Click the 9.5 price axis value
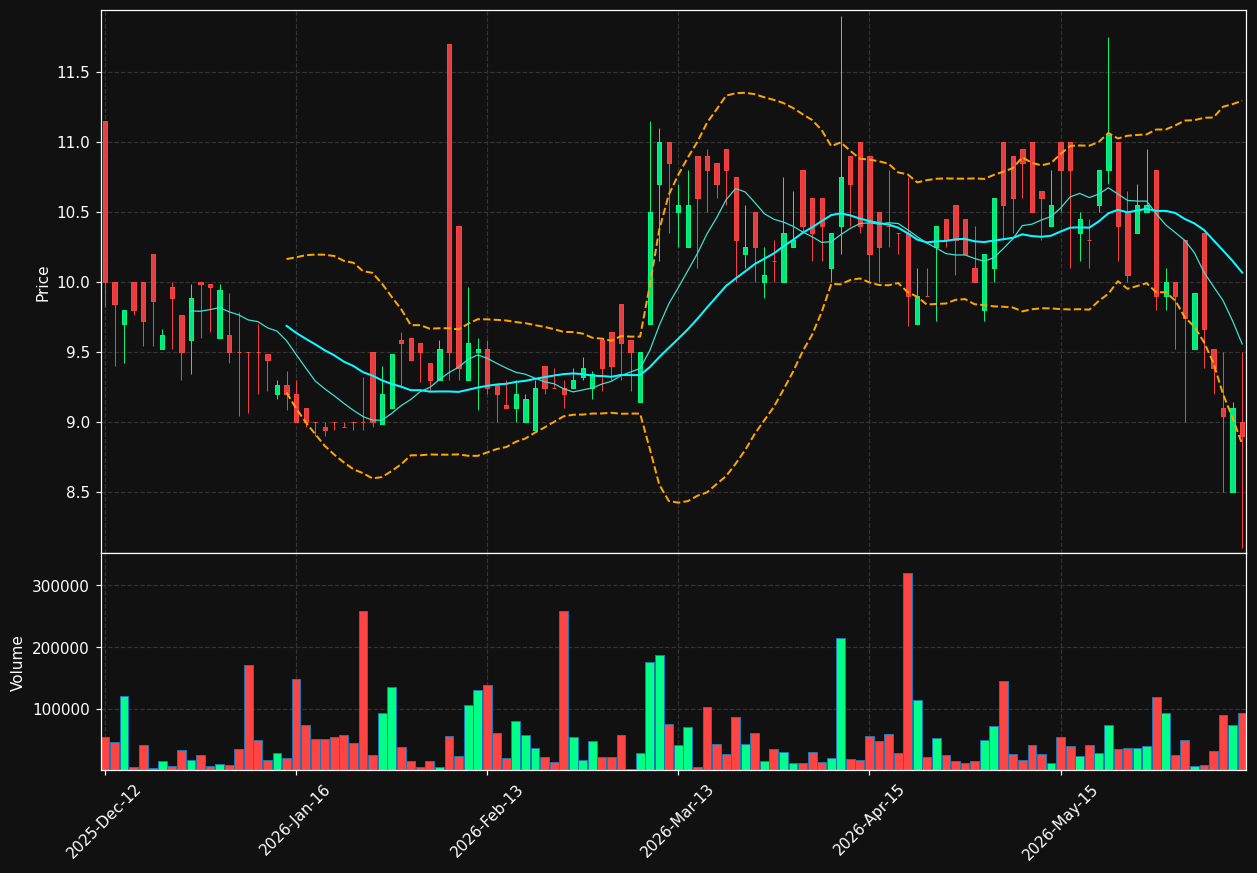The height and width of the screenshot is (873, 1257). click(x=77, y=353)
